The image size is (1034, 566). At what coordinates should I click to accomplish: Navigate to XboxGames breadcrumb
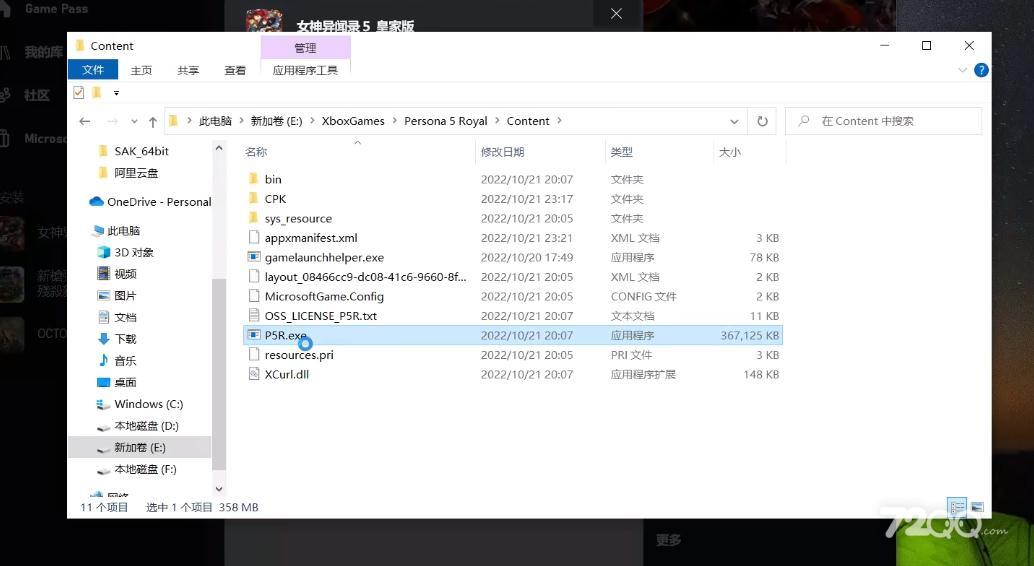(353, 121)
